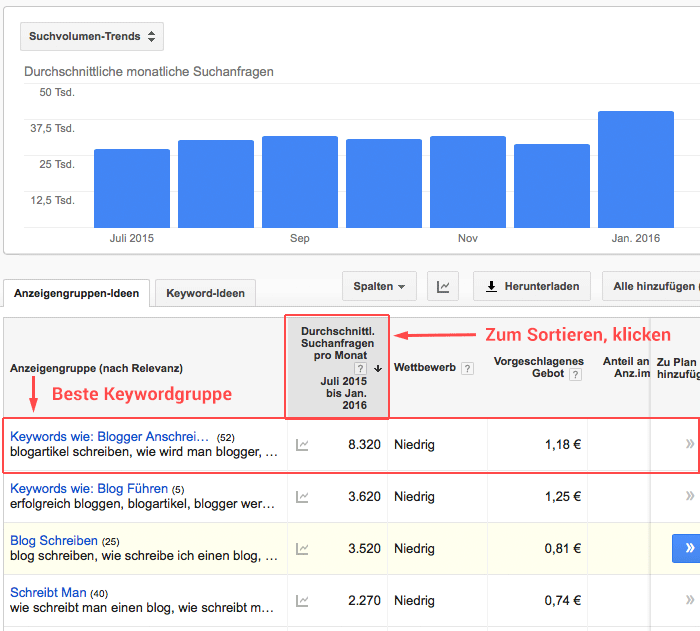This screenshot has height=631, width=700.
Task: Sort by Anzeigengruppe (nach Relevanz) header
Action: (x=96, y=368)
